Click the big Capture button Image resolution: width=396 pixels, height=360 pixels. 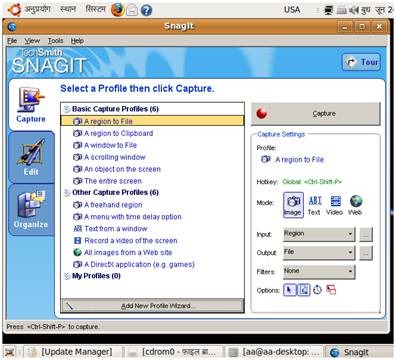click(x=315, y=114)
